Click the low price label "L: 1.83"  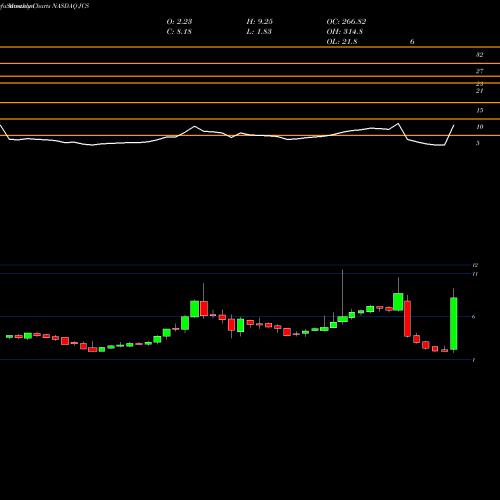tap(259, 32)
